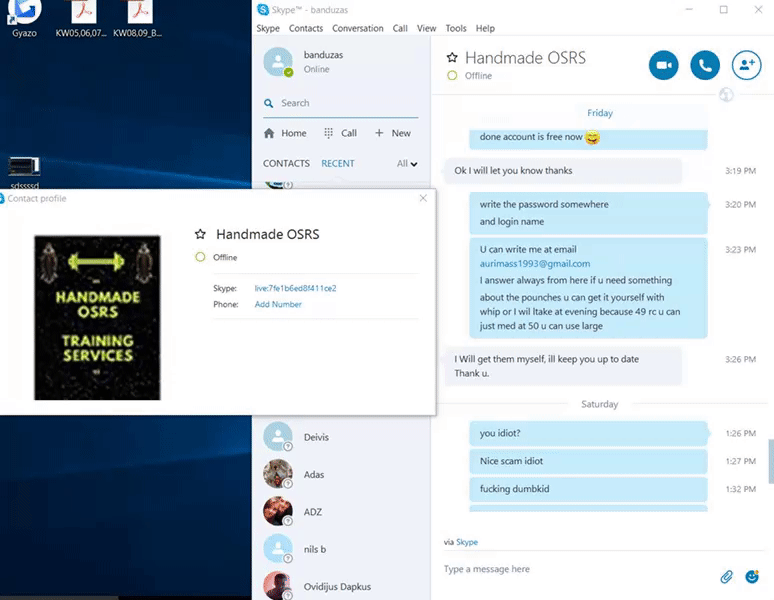
Task: Click Deivis avatar icon
Action: pos(278,436)
